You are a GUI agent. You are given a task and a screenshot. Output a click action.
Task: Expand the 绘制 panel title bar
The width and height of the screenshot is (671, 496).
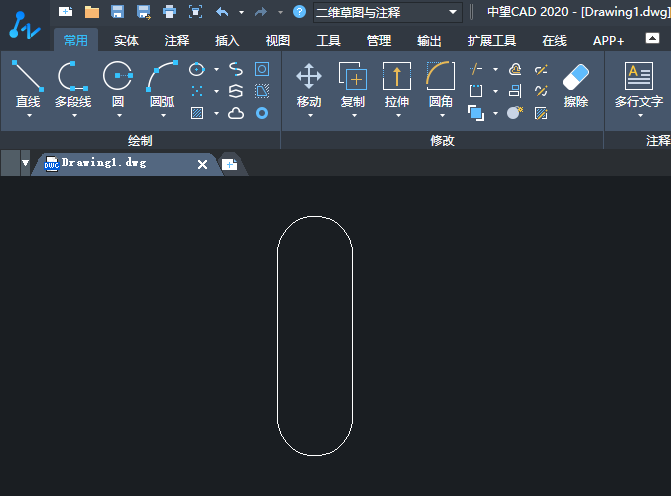point(140,140)
